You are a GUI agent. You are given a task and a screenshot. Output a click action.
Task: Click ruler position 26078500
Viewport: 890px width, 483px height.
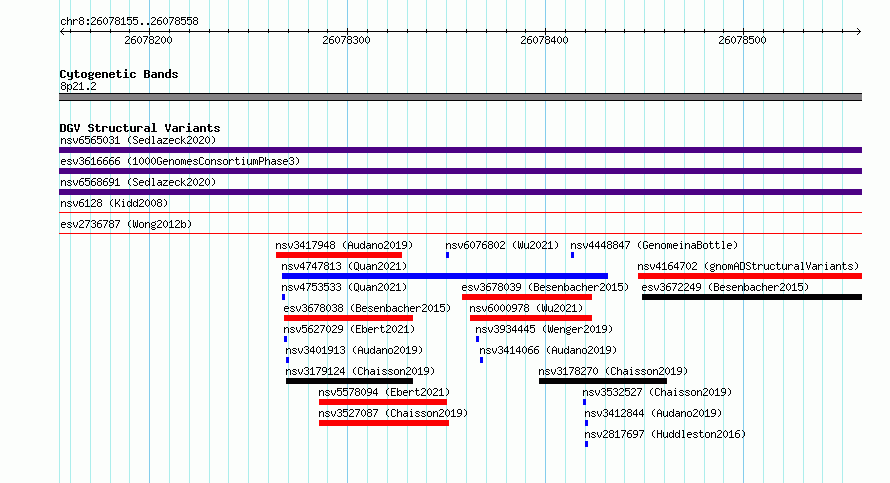[x=742, y=40]
